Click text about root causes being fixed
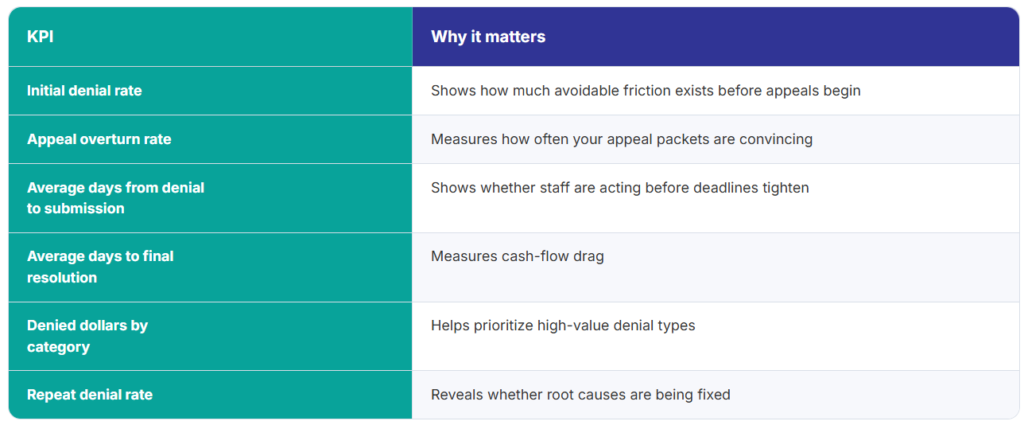Image resolution: width=1024 pixels, height=425 pixels. pyautogui.click(x=581, y=394)
